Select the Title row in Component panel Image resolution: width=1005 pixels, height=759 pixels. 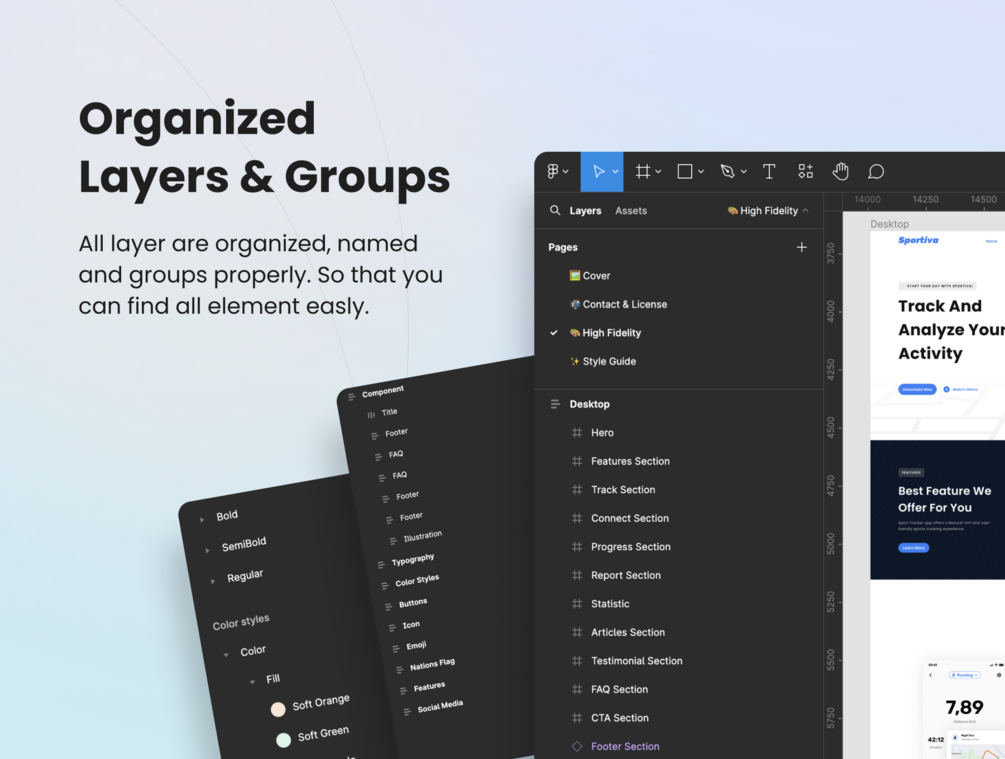[x=389, y=412]
